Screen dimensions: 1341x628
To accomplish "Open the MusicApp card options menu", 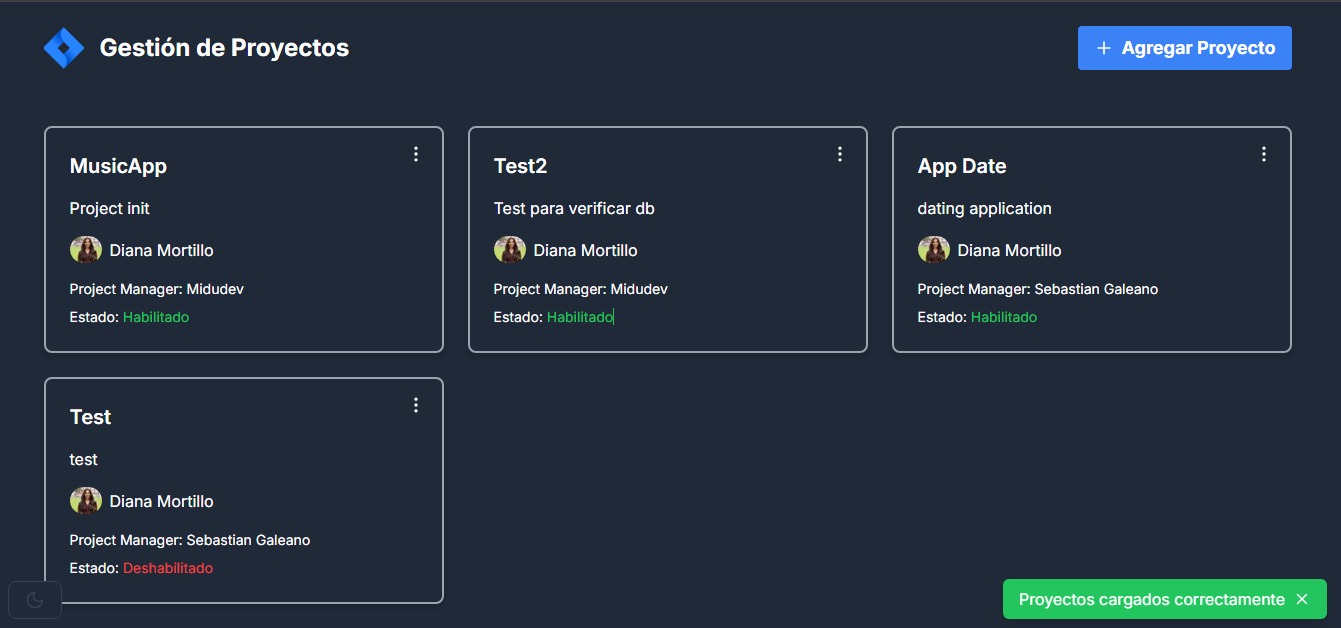I will tap(416, 154).
